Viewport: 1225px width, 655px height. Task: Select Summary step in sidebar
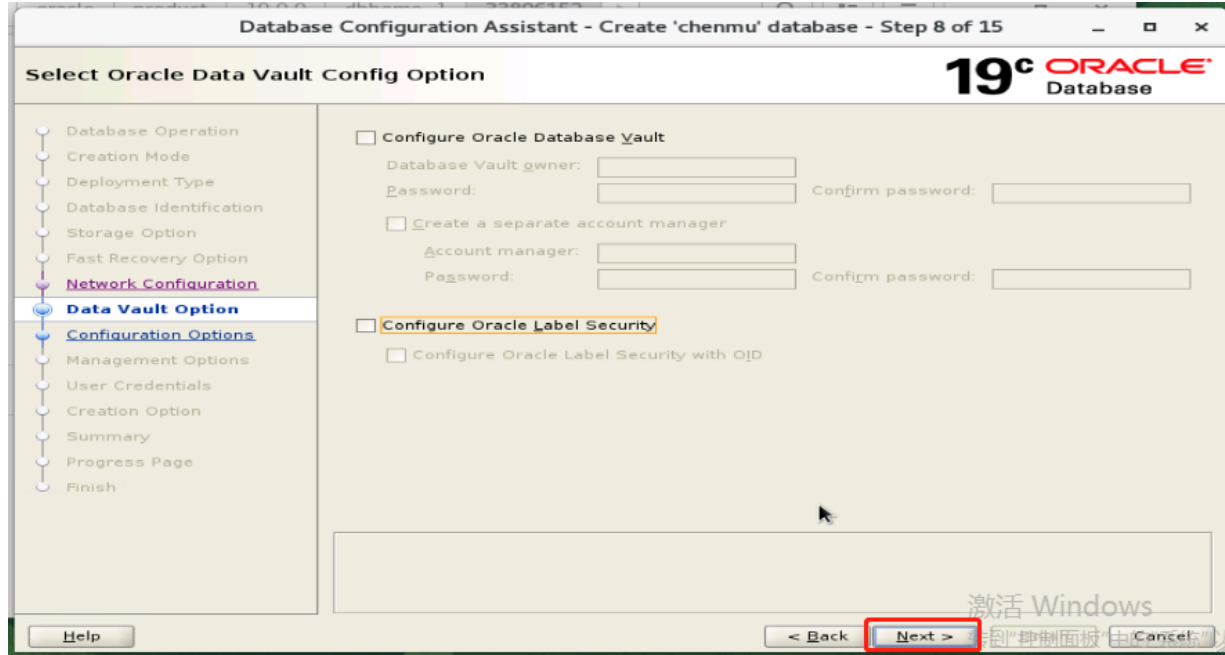tap(108, 437)
